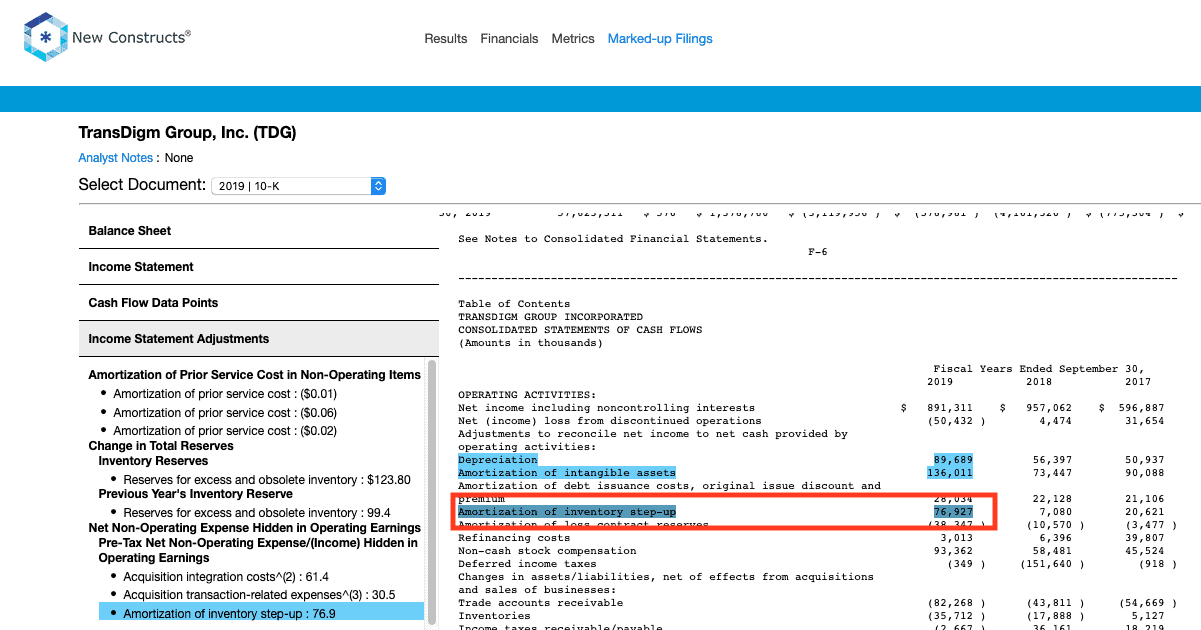Image resolution: width=1201 pixels, height=630 pixels.
Task: Click the OPERATING ACTIVITIES: heading in filing
Action: (x=527, y=395)
